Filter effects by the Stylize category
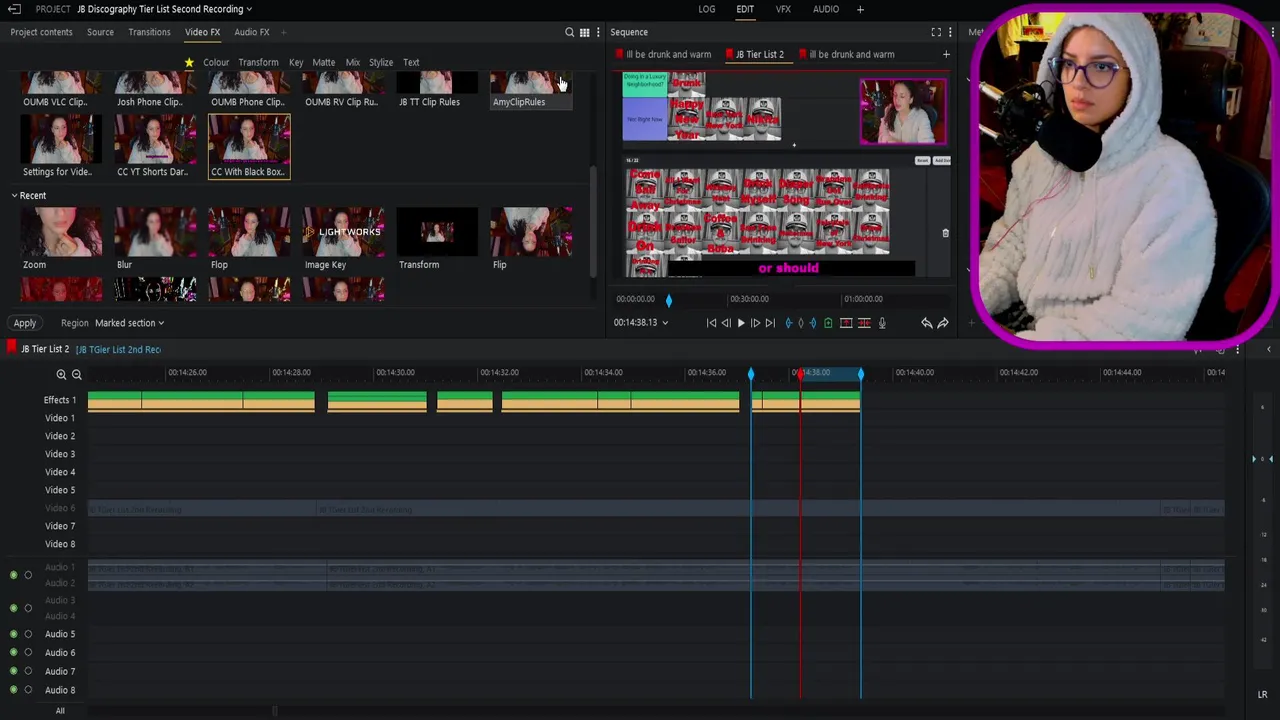Screen dimensions: 1280x720 pyautogui.click(x=381, y=62)
